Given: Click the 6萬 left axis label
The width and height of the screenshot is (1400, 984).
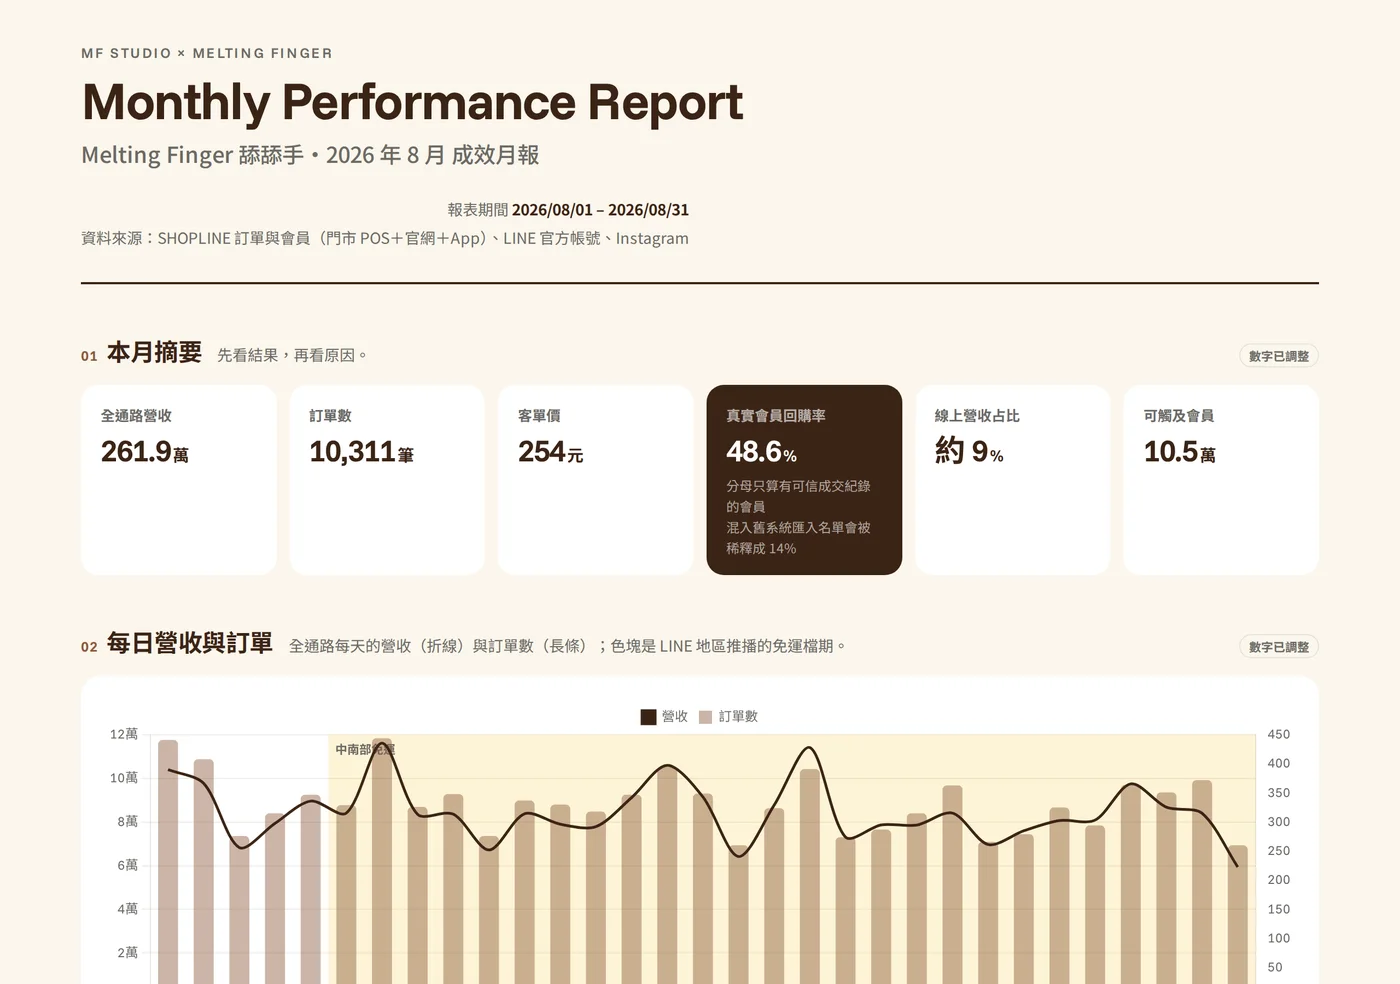Looking at the screenshot, I should [x=127, y=865].
